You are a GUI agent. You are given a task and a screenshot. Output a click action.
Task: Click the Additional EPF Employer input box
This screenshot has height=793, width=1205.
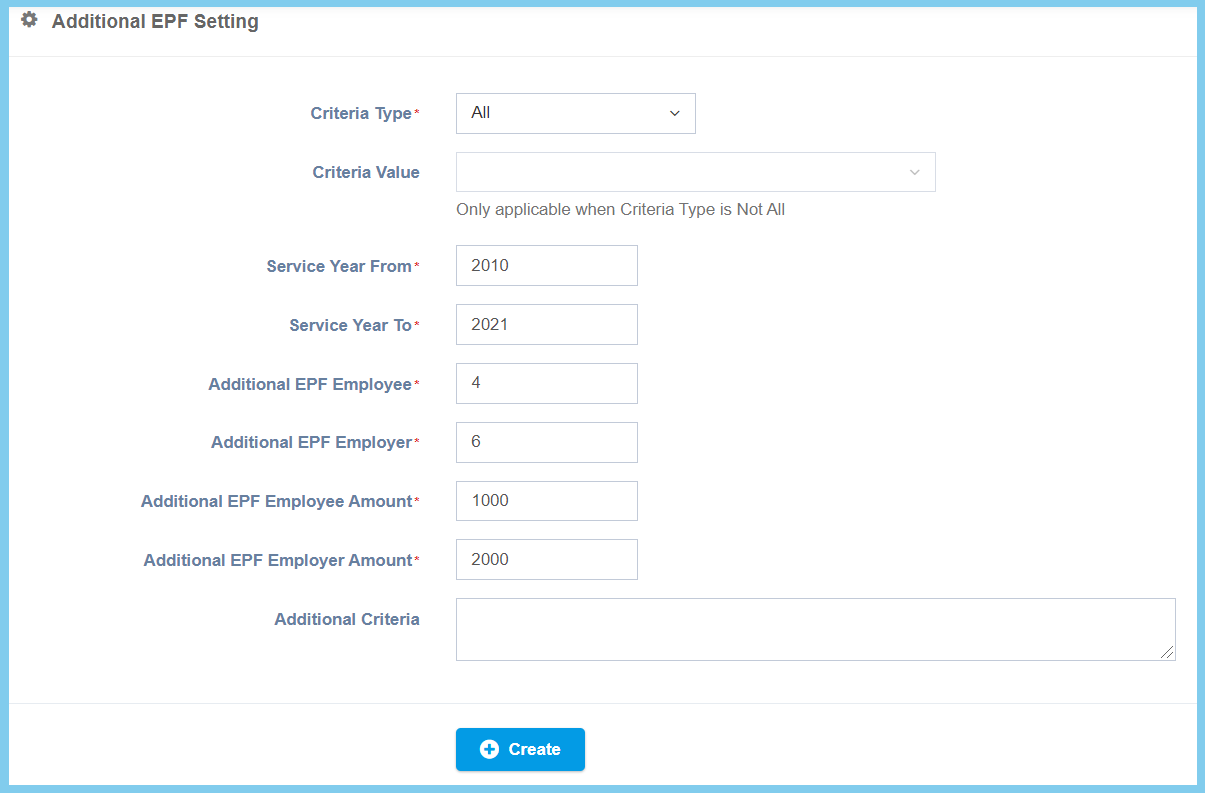click(546, 442)
